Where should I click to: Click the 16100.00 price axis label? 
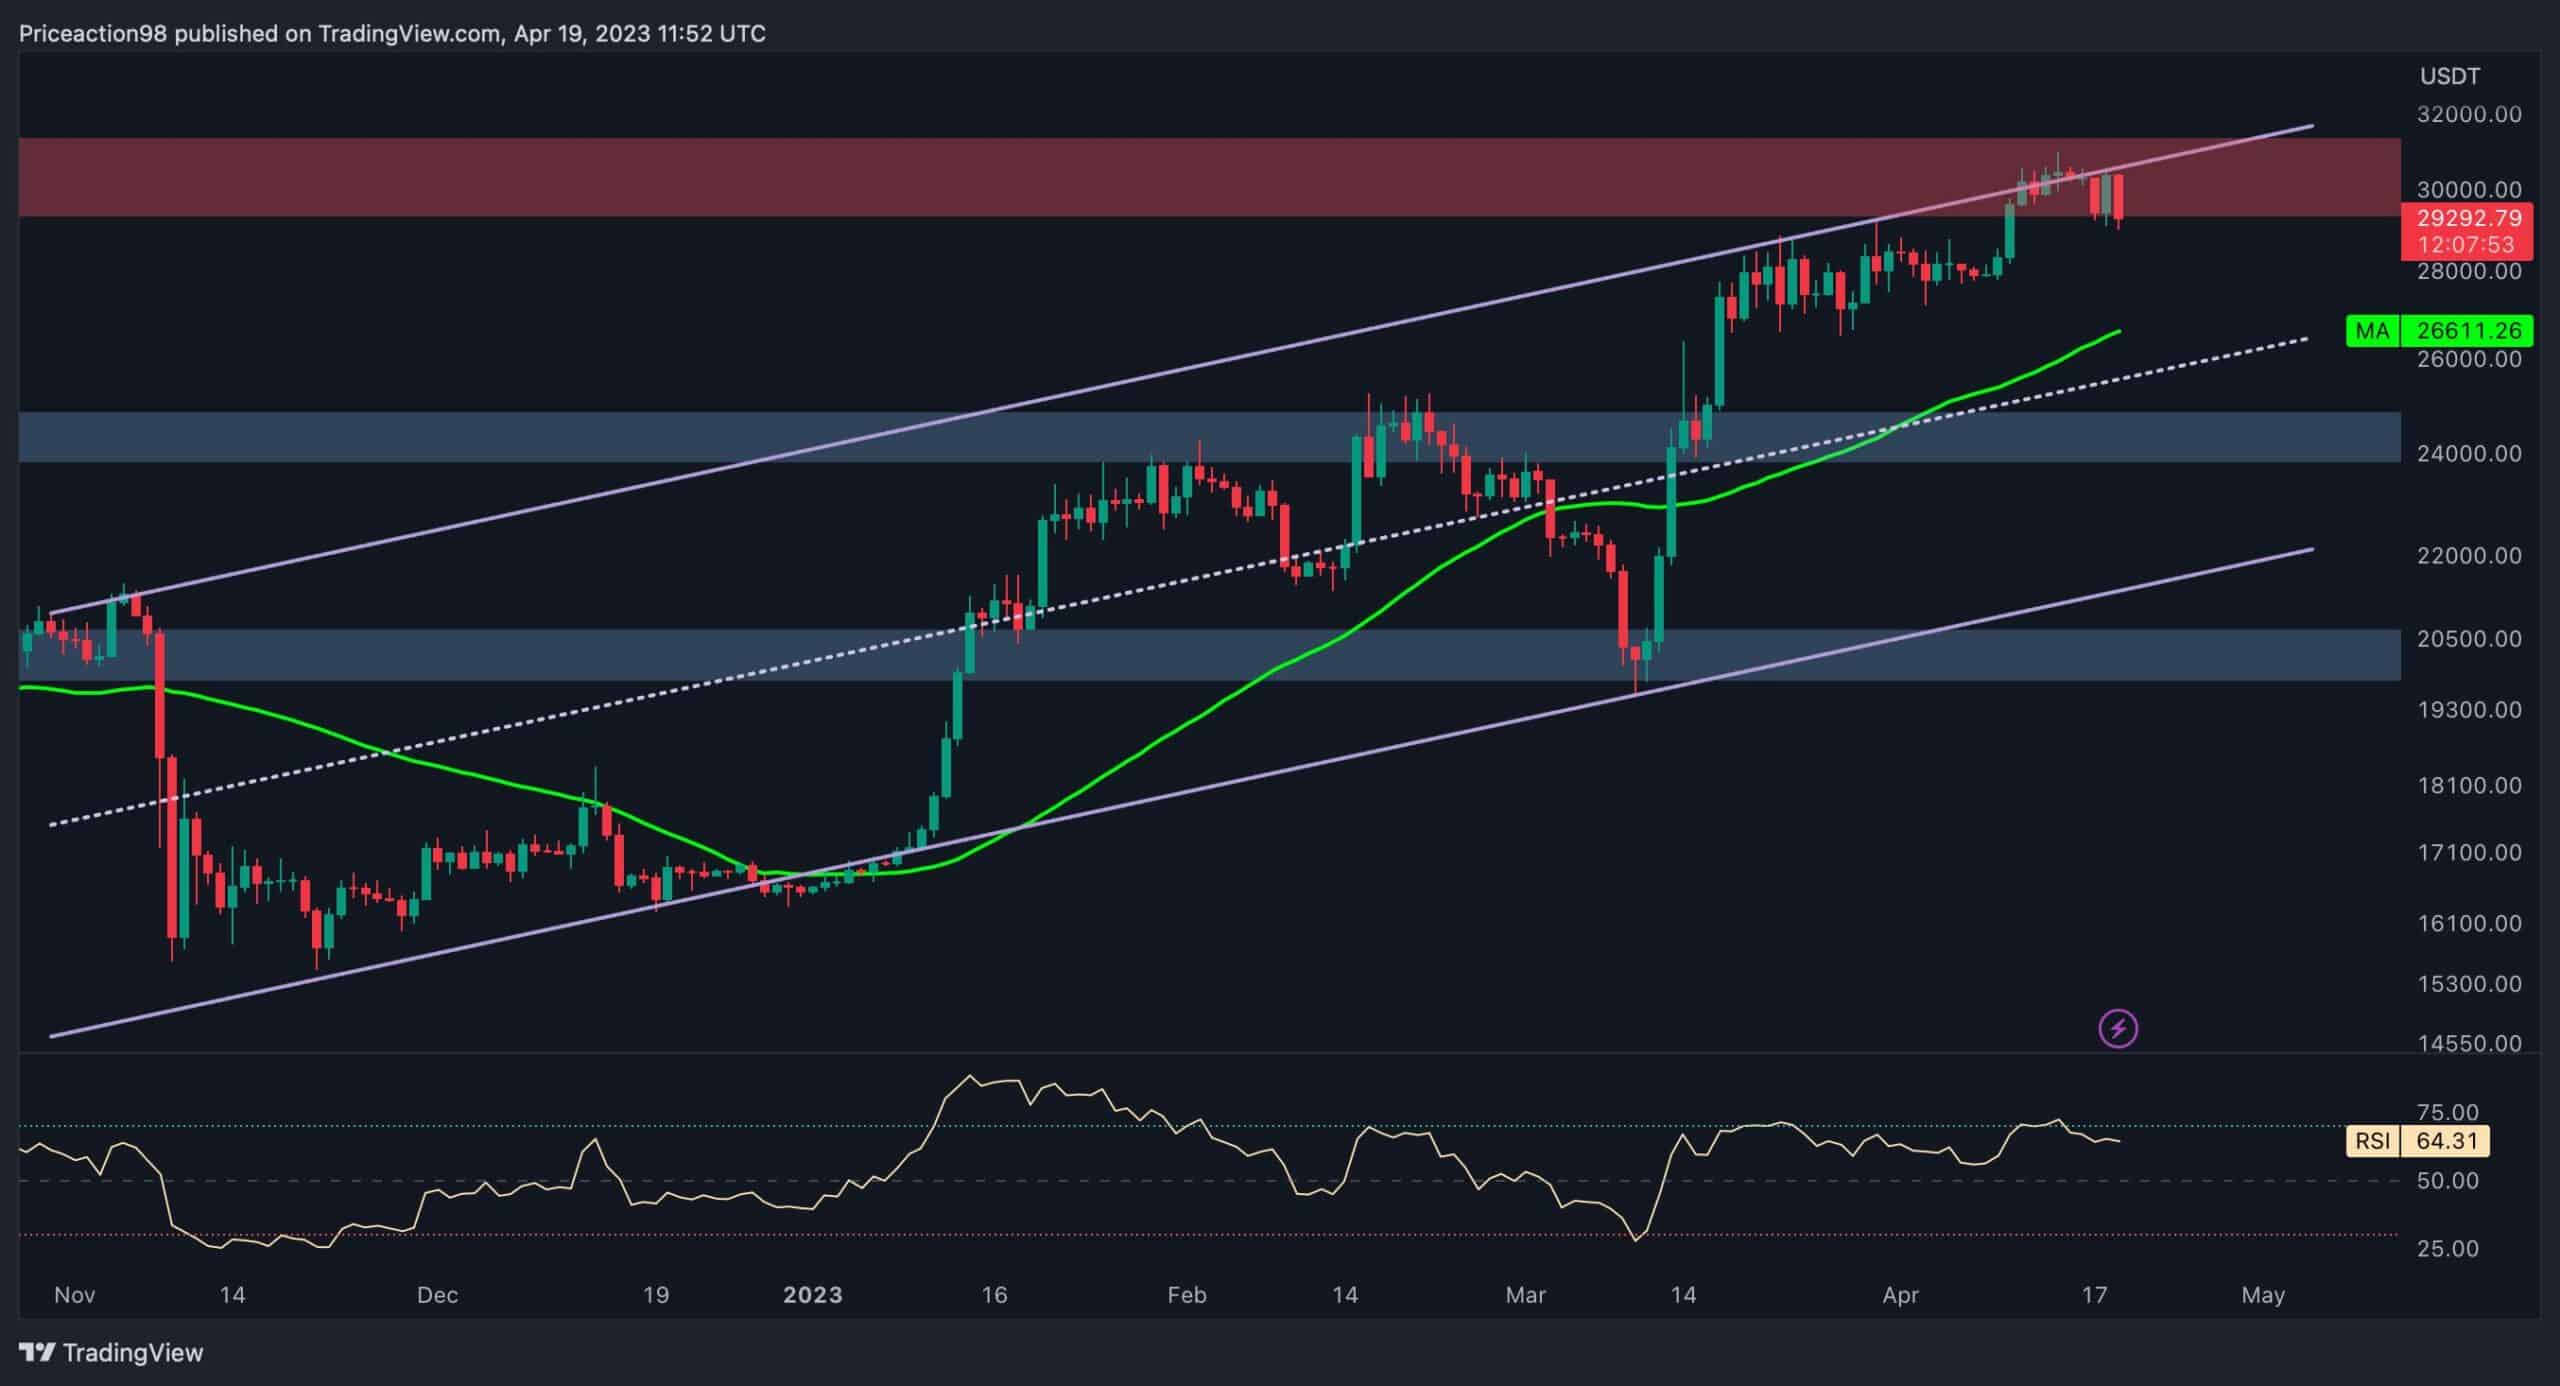[x=2469, y=924]
